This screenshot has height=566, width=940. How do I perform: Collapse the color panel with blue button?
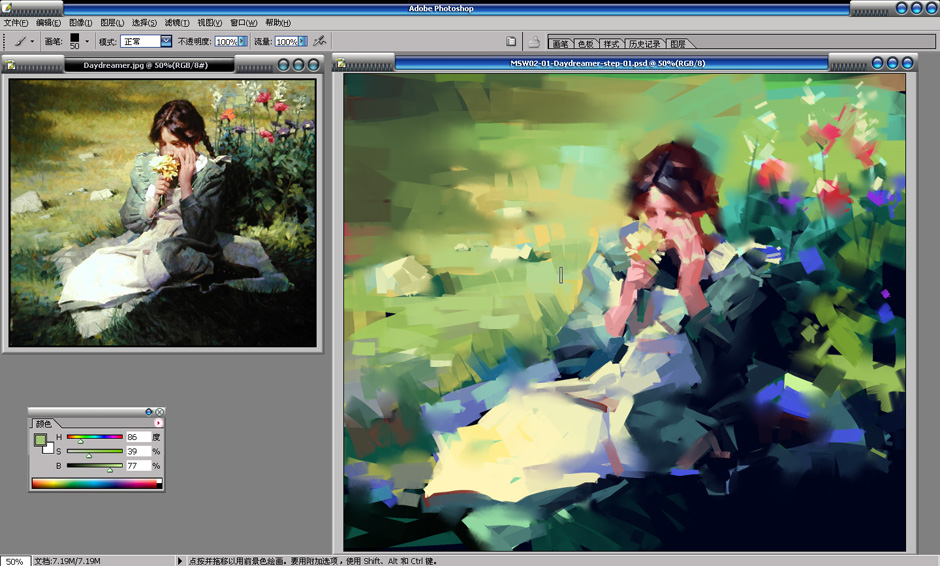[x=149, y=412]
